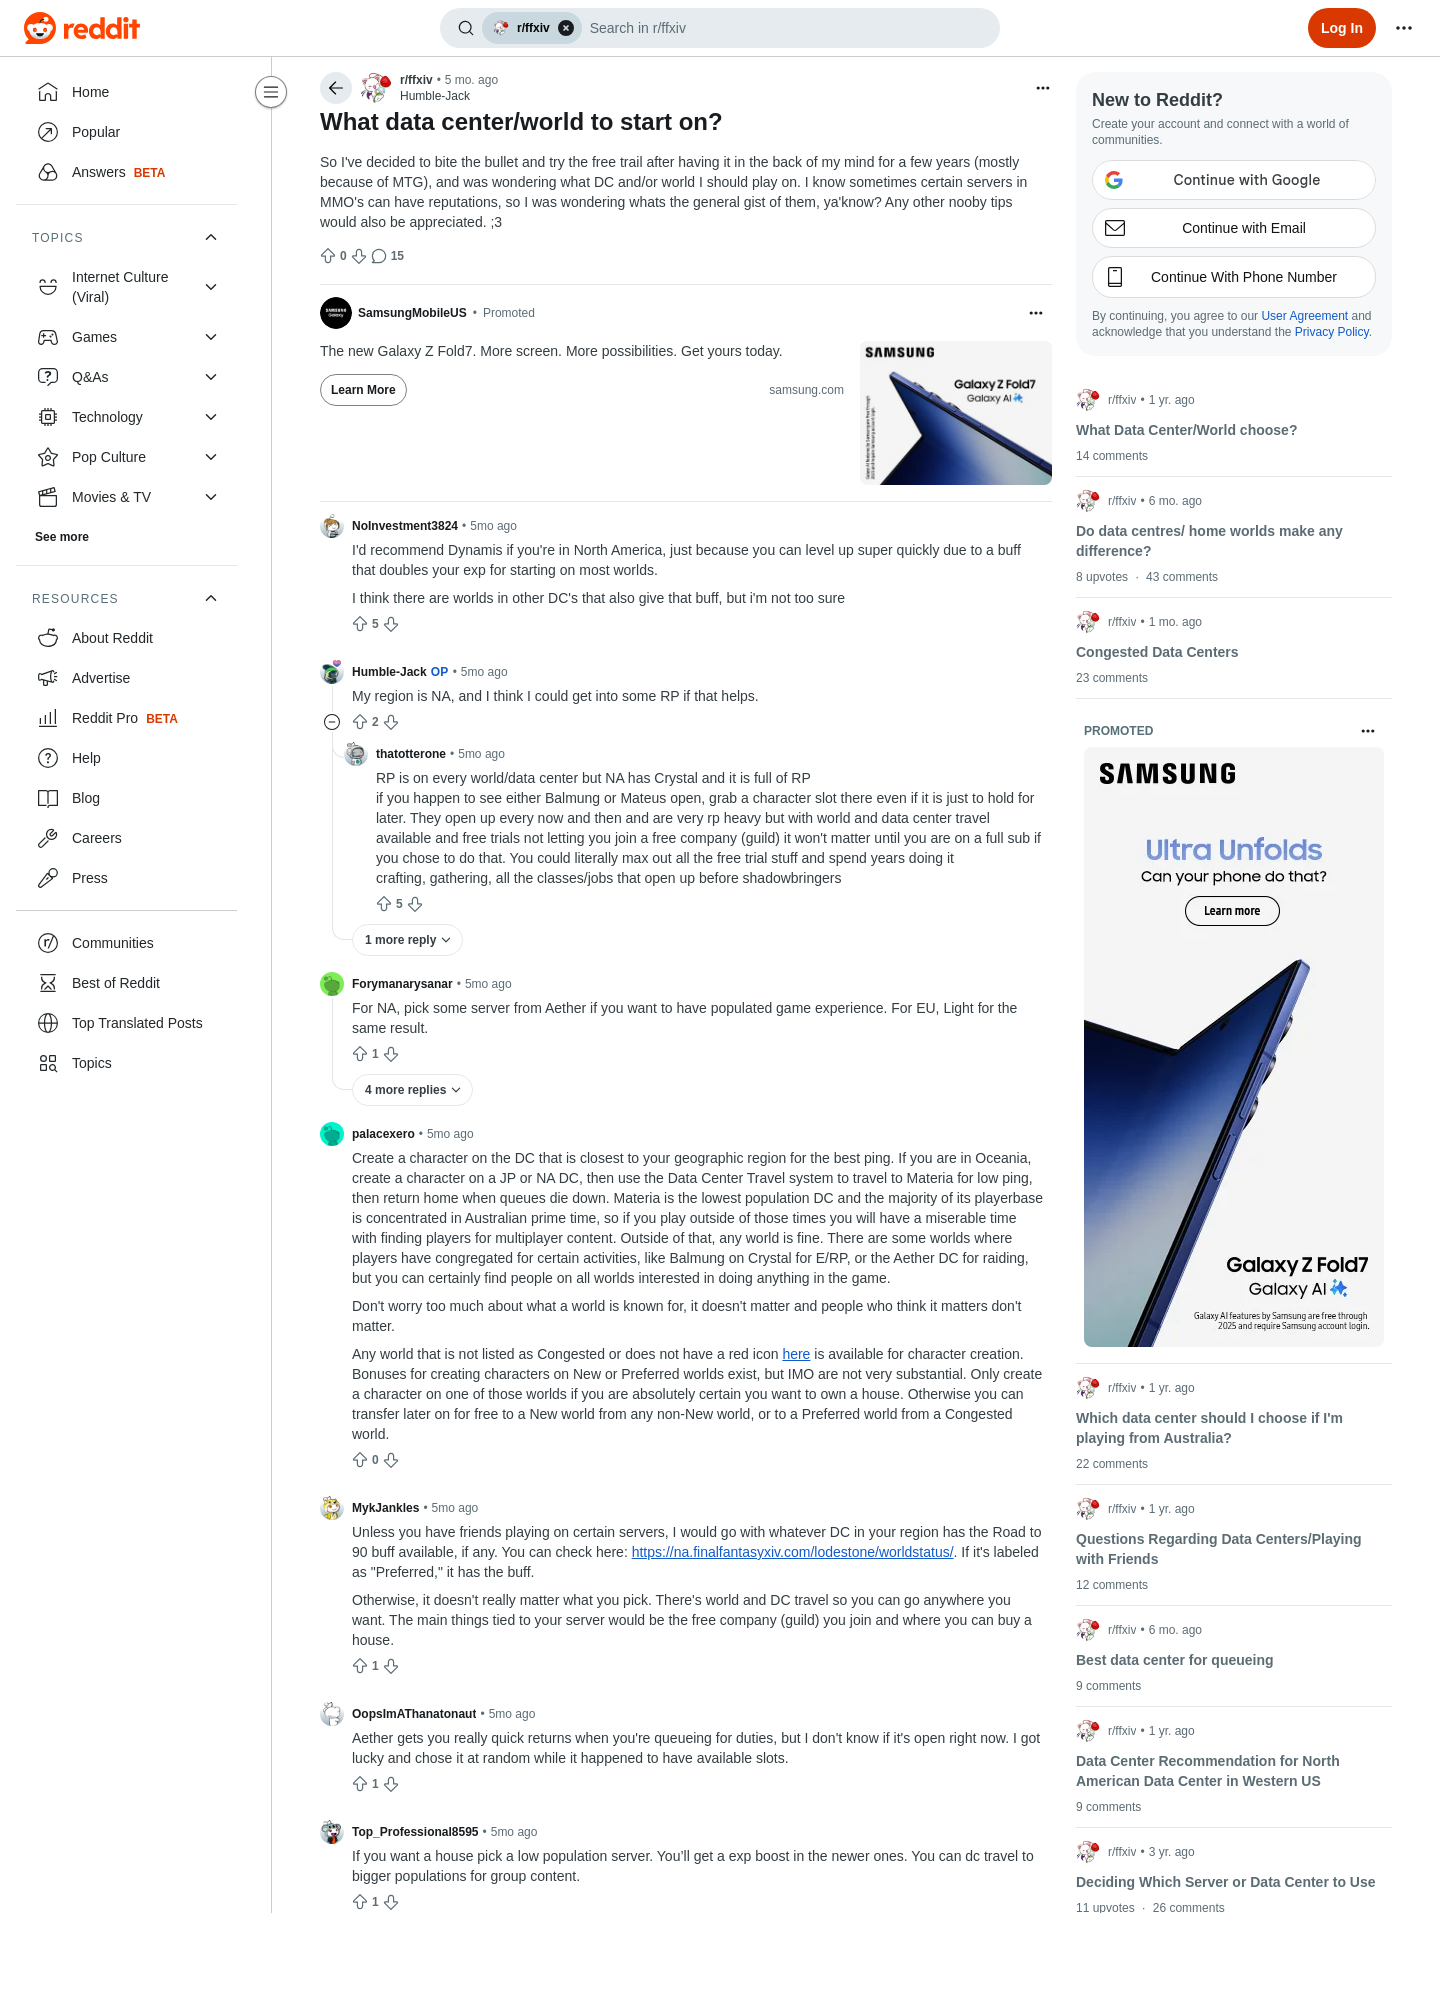The image size is (1440, 2000).
Task: Collapse Humble-Jack's comment thread
Action: click(332, 722)
